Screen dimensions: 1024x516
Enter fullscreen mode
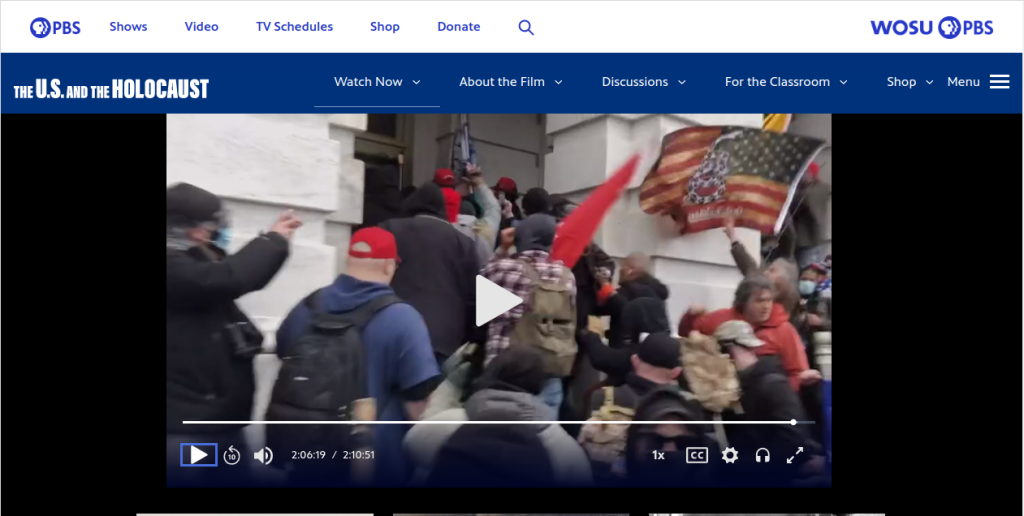(795, 455)
